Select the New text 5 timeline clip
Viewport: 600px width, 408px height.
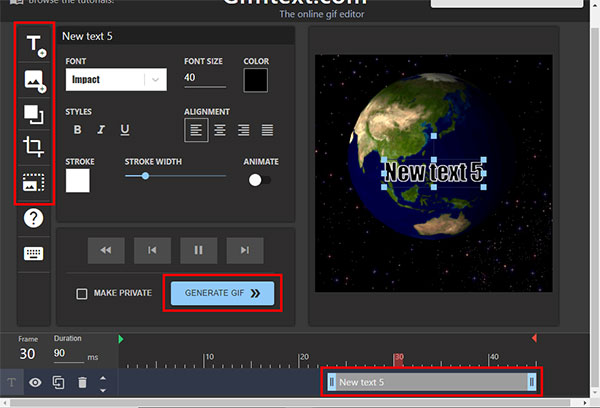431,382
